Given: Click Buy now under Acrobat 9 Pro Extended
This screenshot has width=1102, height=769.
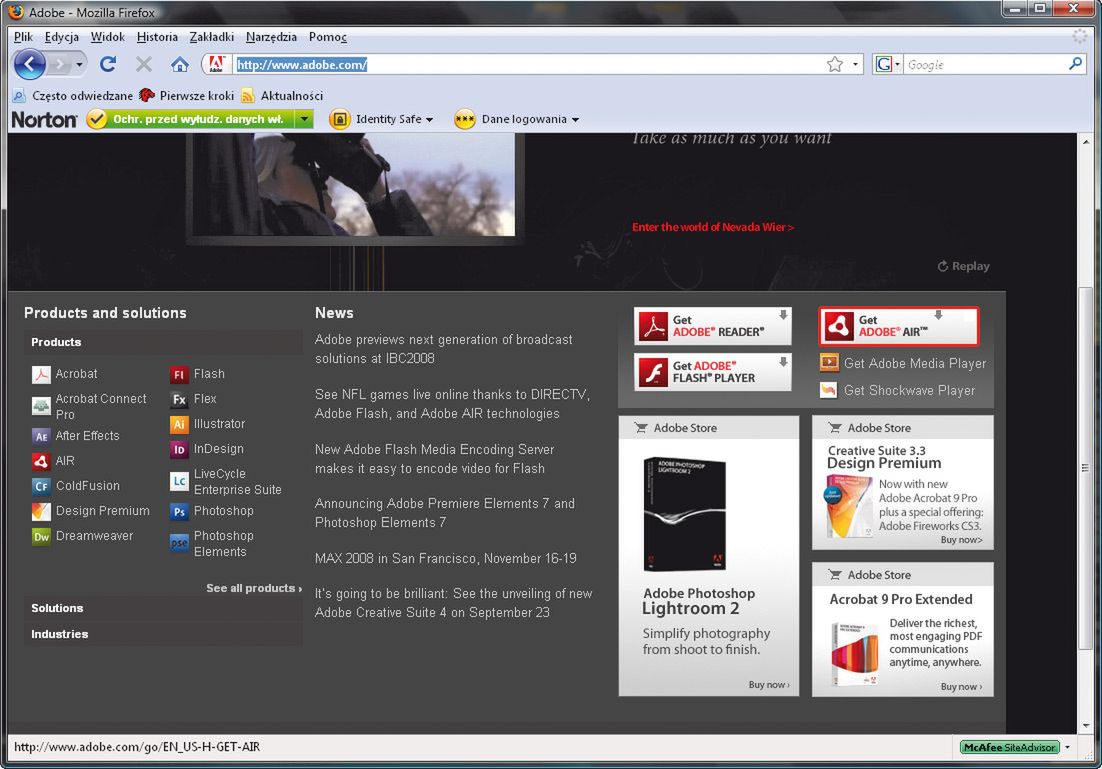Looking at the screenshot, I should point(961,687).
